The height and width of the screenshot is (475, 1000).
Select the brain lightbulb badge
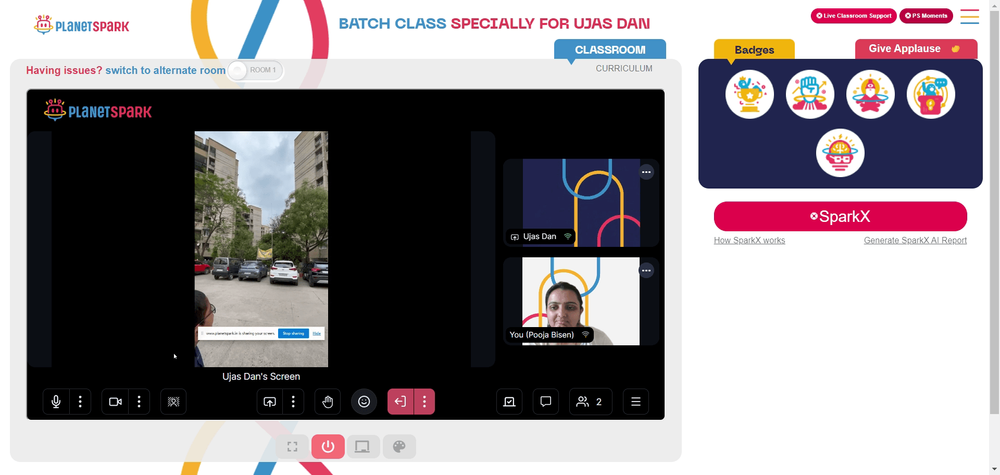click(841, 153)
